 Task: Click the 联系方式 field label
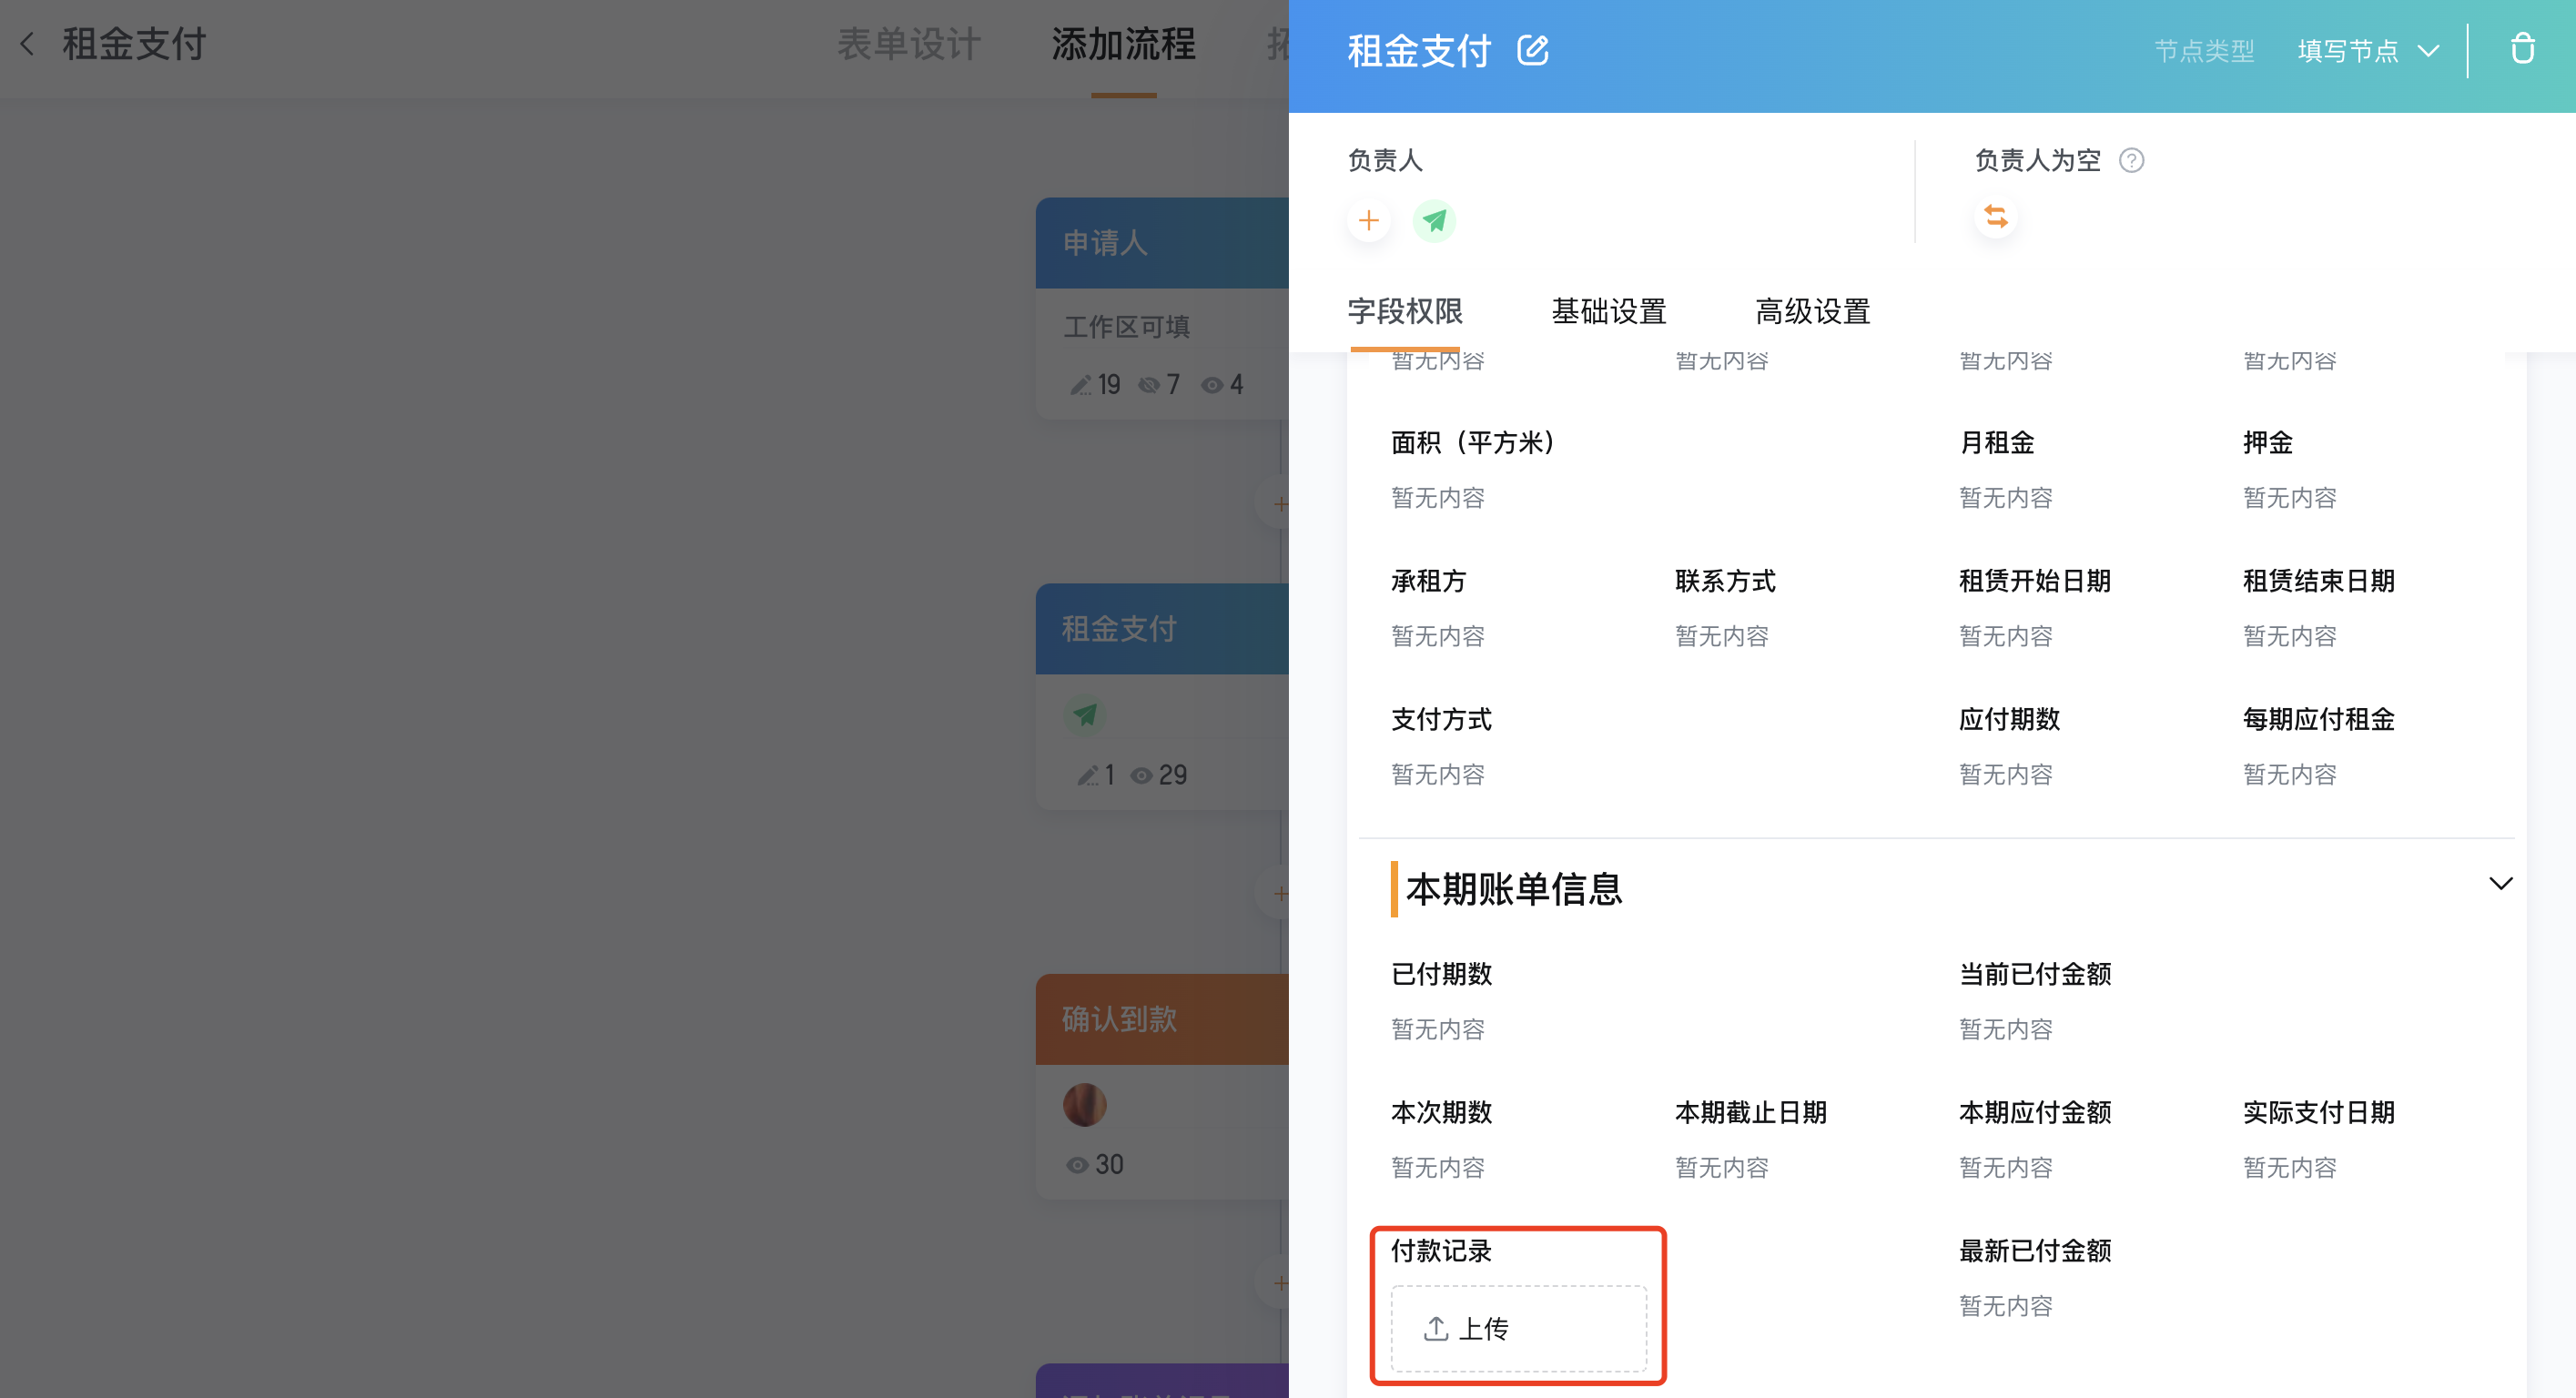tap(1726, 581)
